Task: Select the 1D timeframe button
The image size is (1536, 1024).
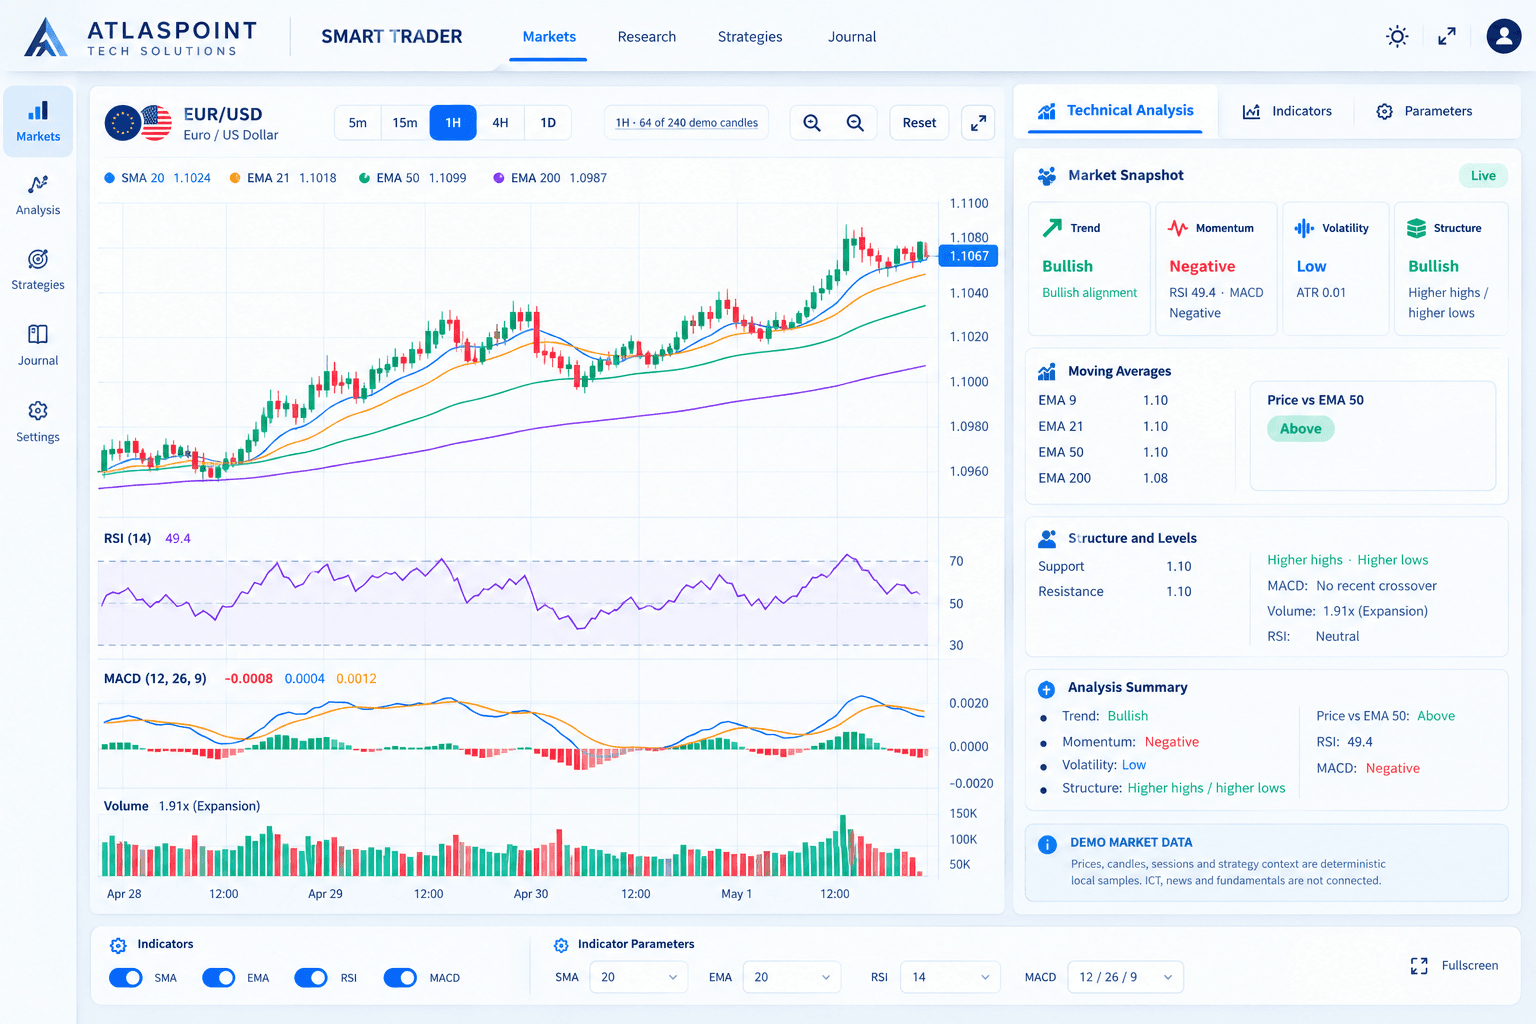Action: click(x=548, y=123)
